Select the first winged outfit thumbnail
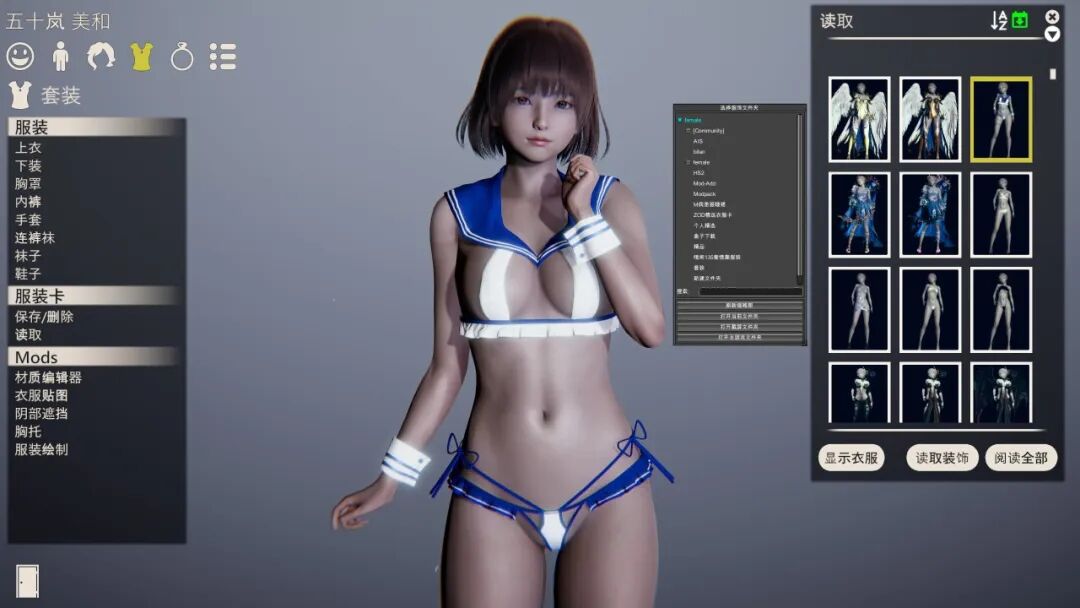This screenshot has height=608, width=1080. (x=859, y=119)
